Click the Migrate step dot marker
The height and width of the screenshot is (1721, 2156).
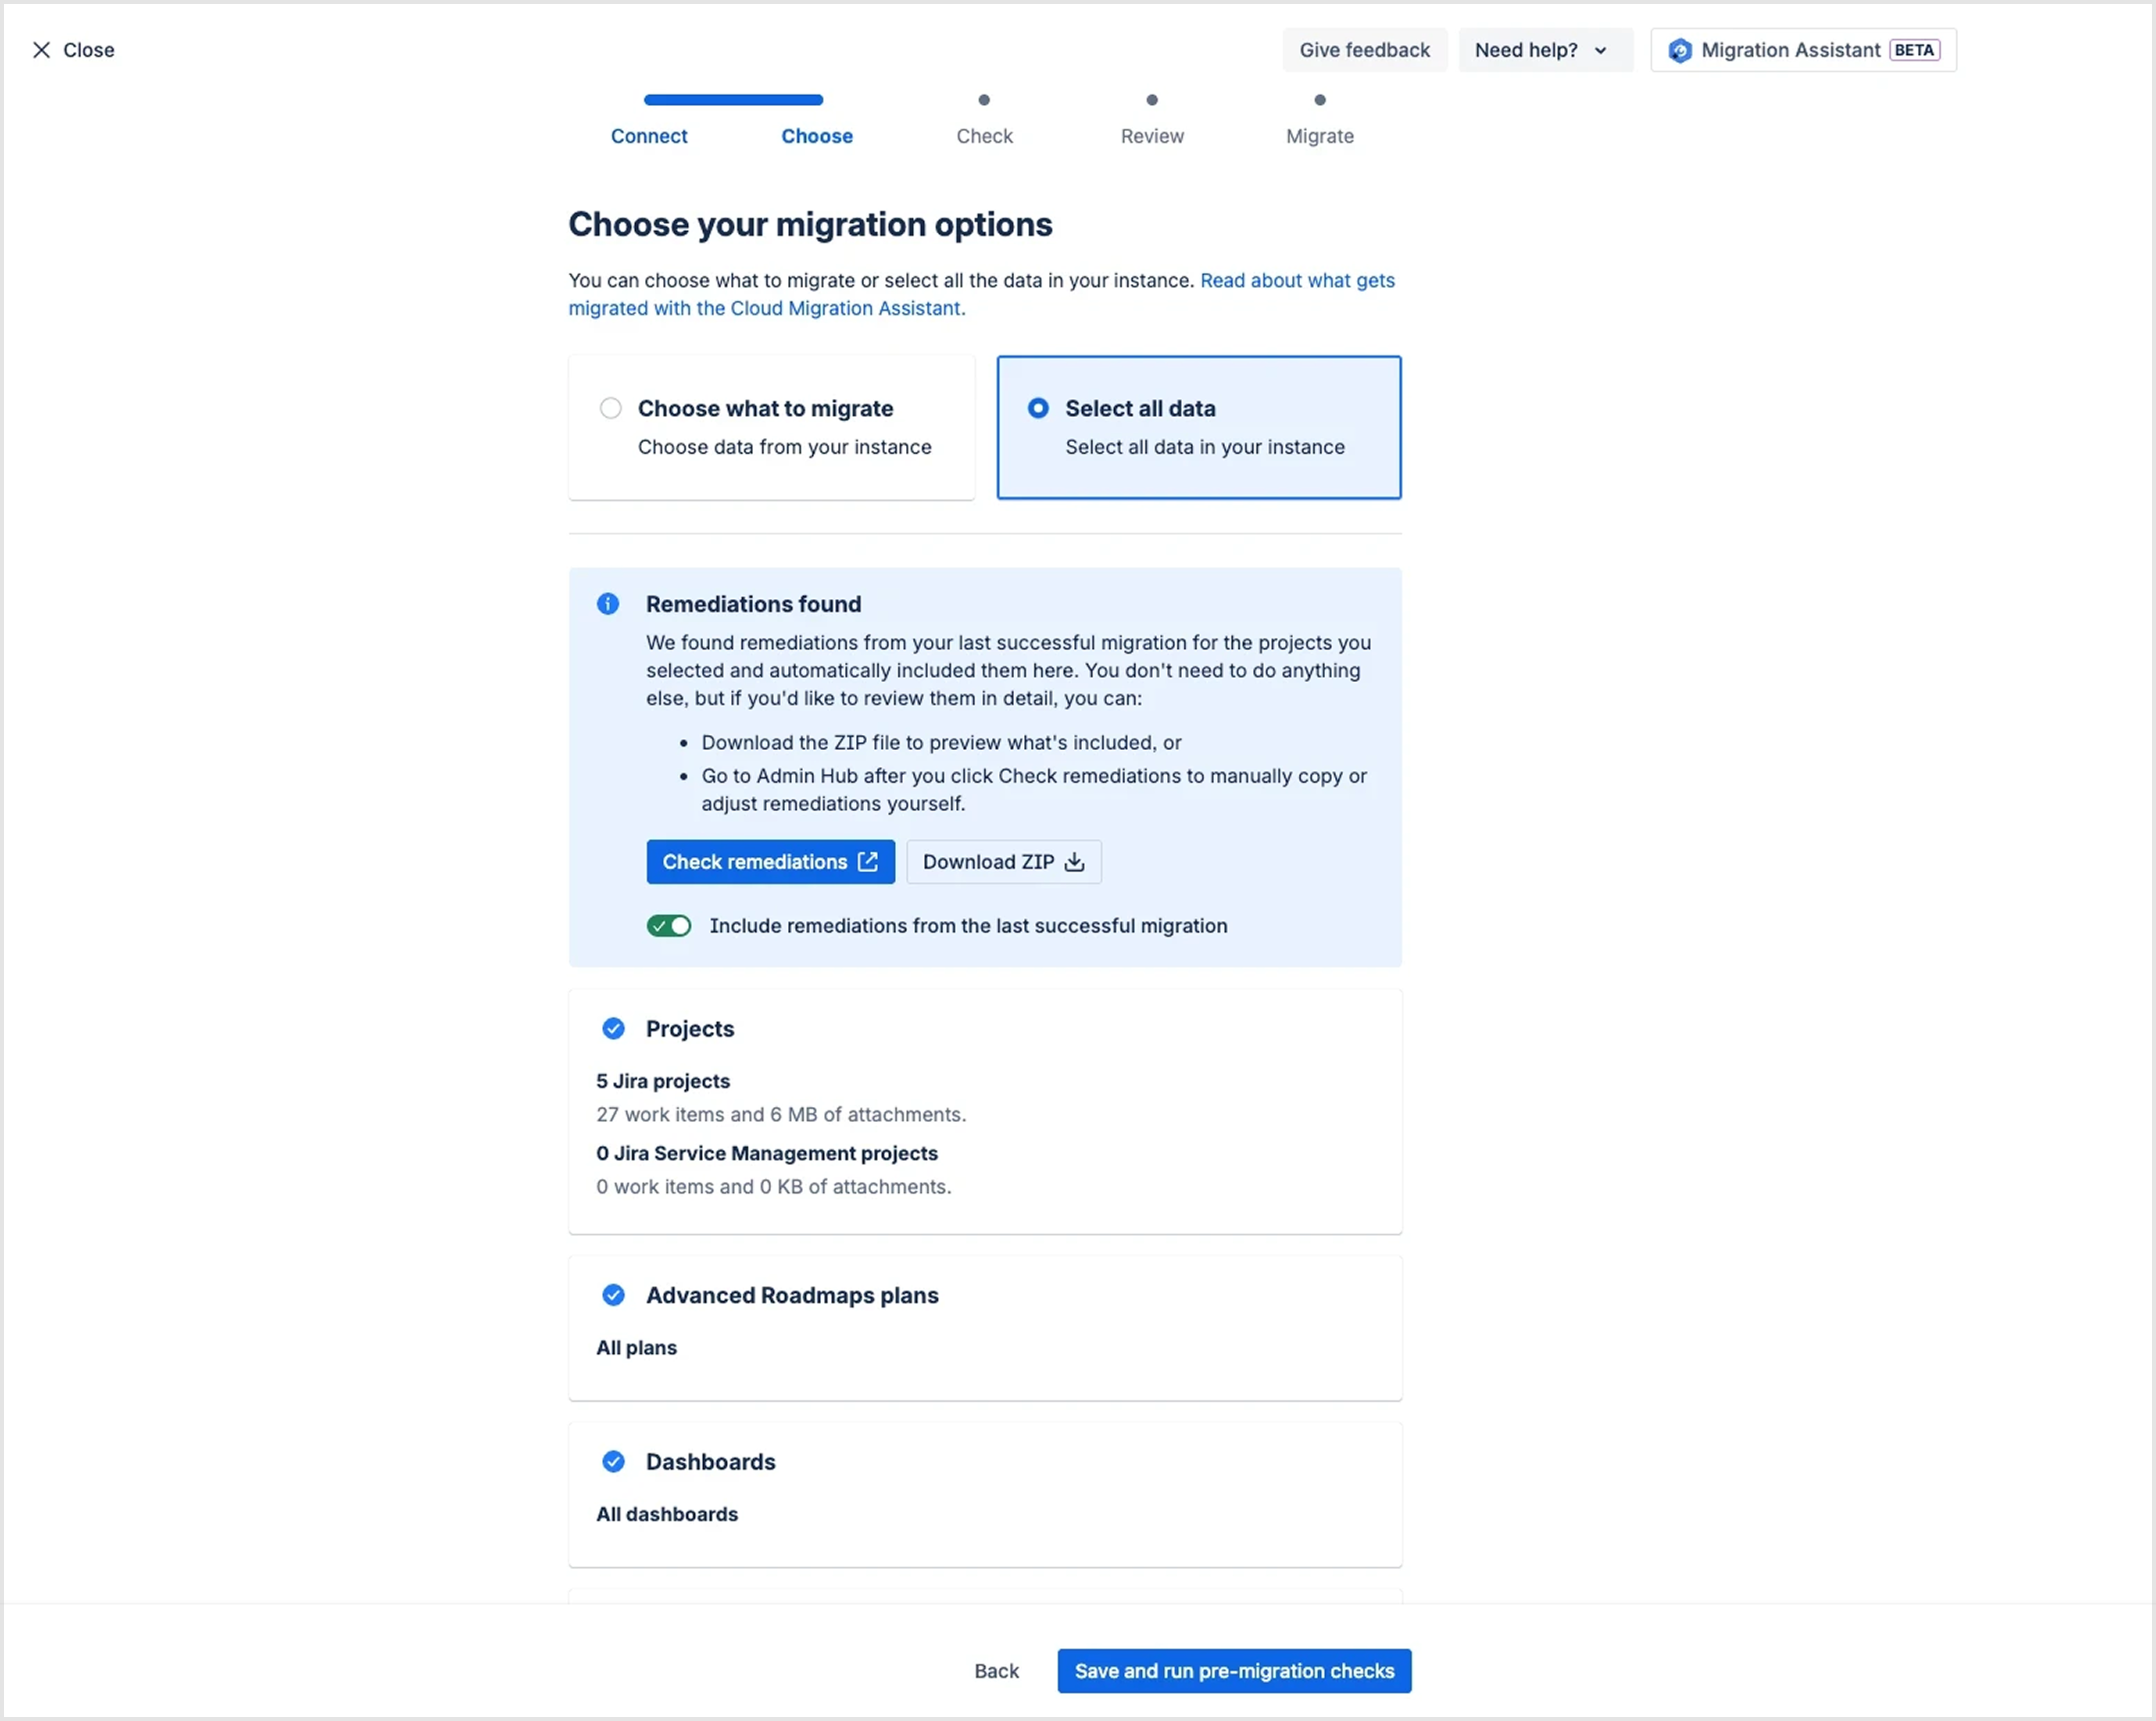click(x=1320, y=100)
